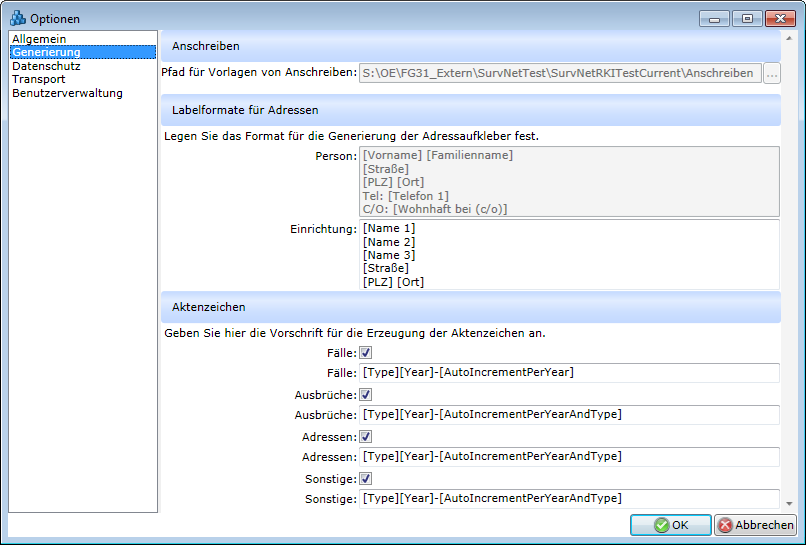Viewport: 806px width, 545px height.
Task: Click the Optionen window title icon
Action: point(17,18)
